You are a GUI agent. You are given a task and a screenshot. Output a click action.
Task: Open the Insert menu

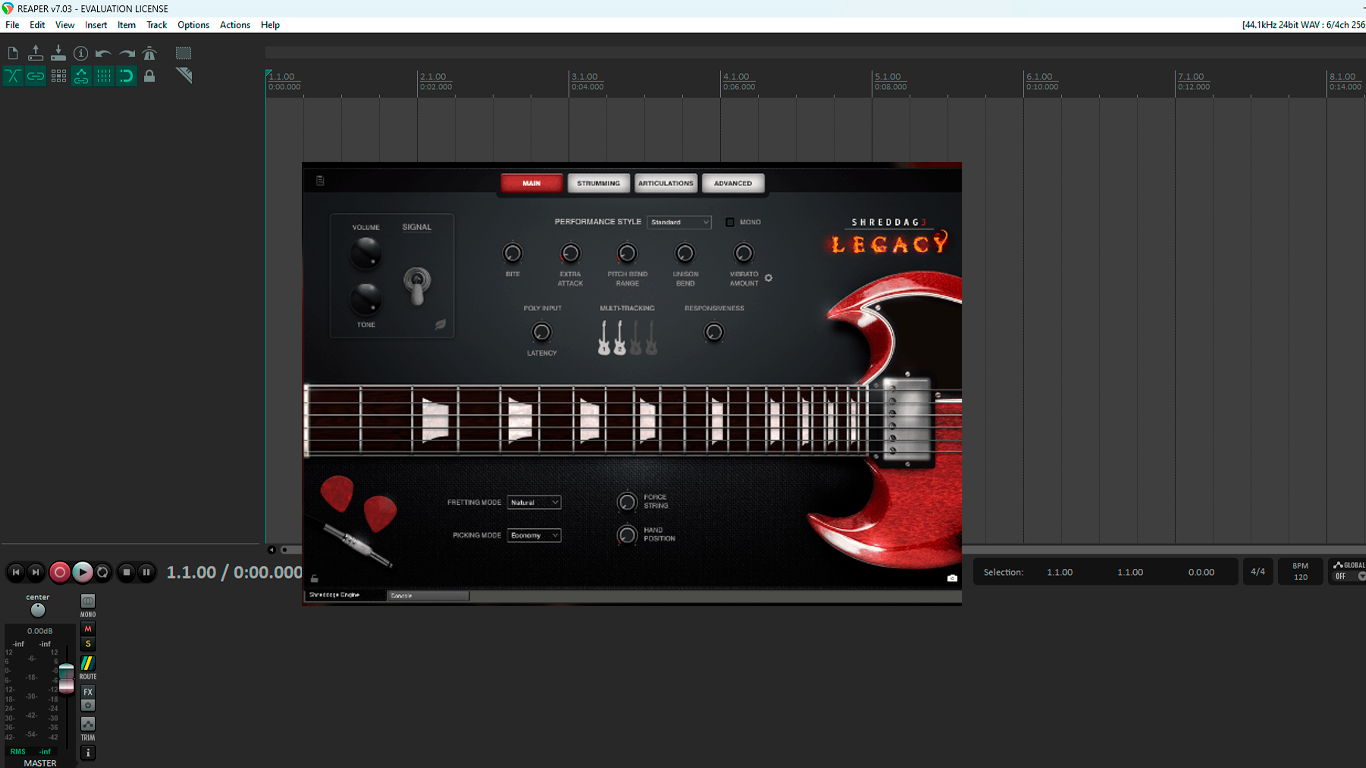click(x=96, y=25)
